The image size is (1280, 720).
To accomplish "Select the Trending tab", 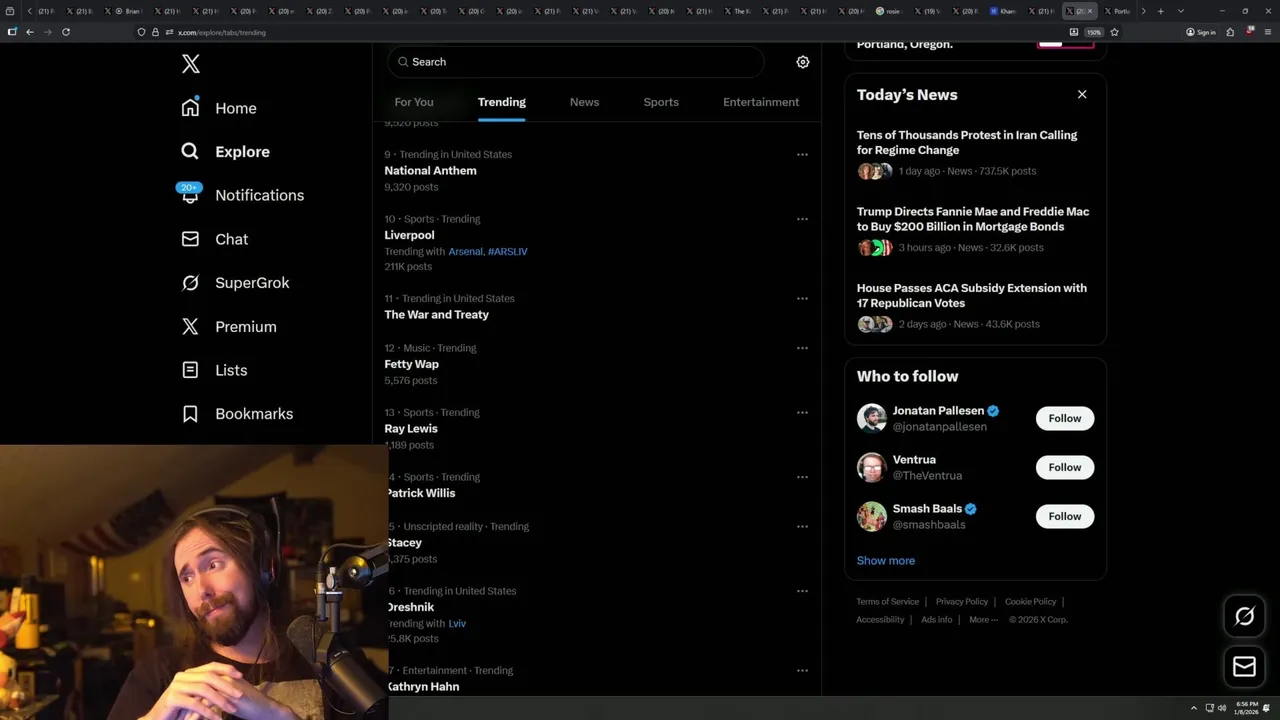I will [502, 102].
